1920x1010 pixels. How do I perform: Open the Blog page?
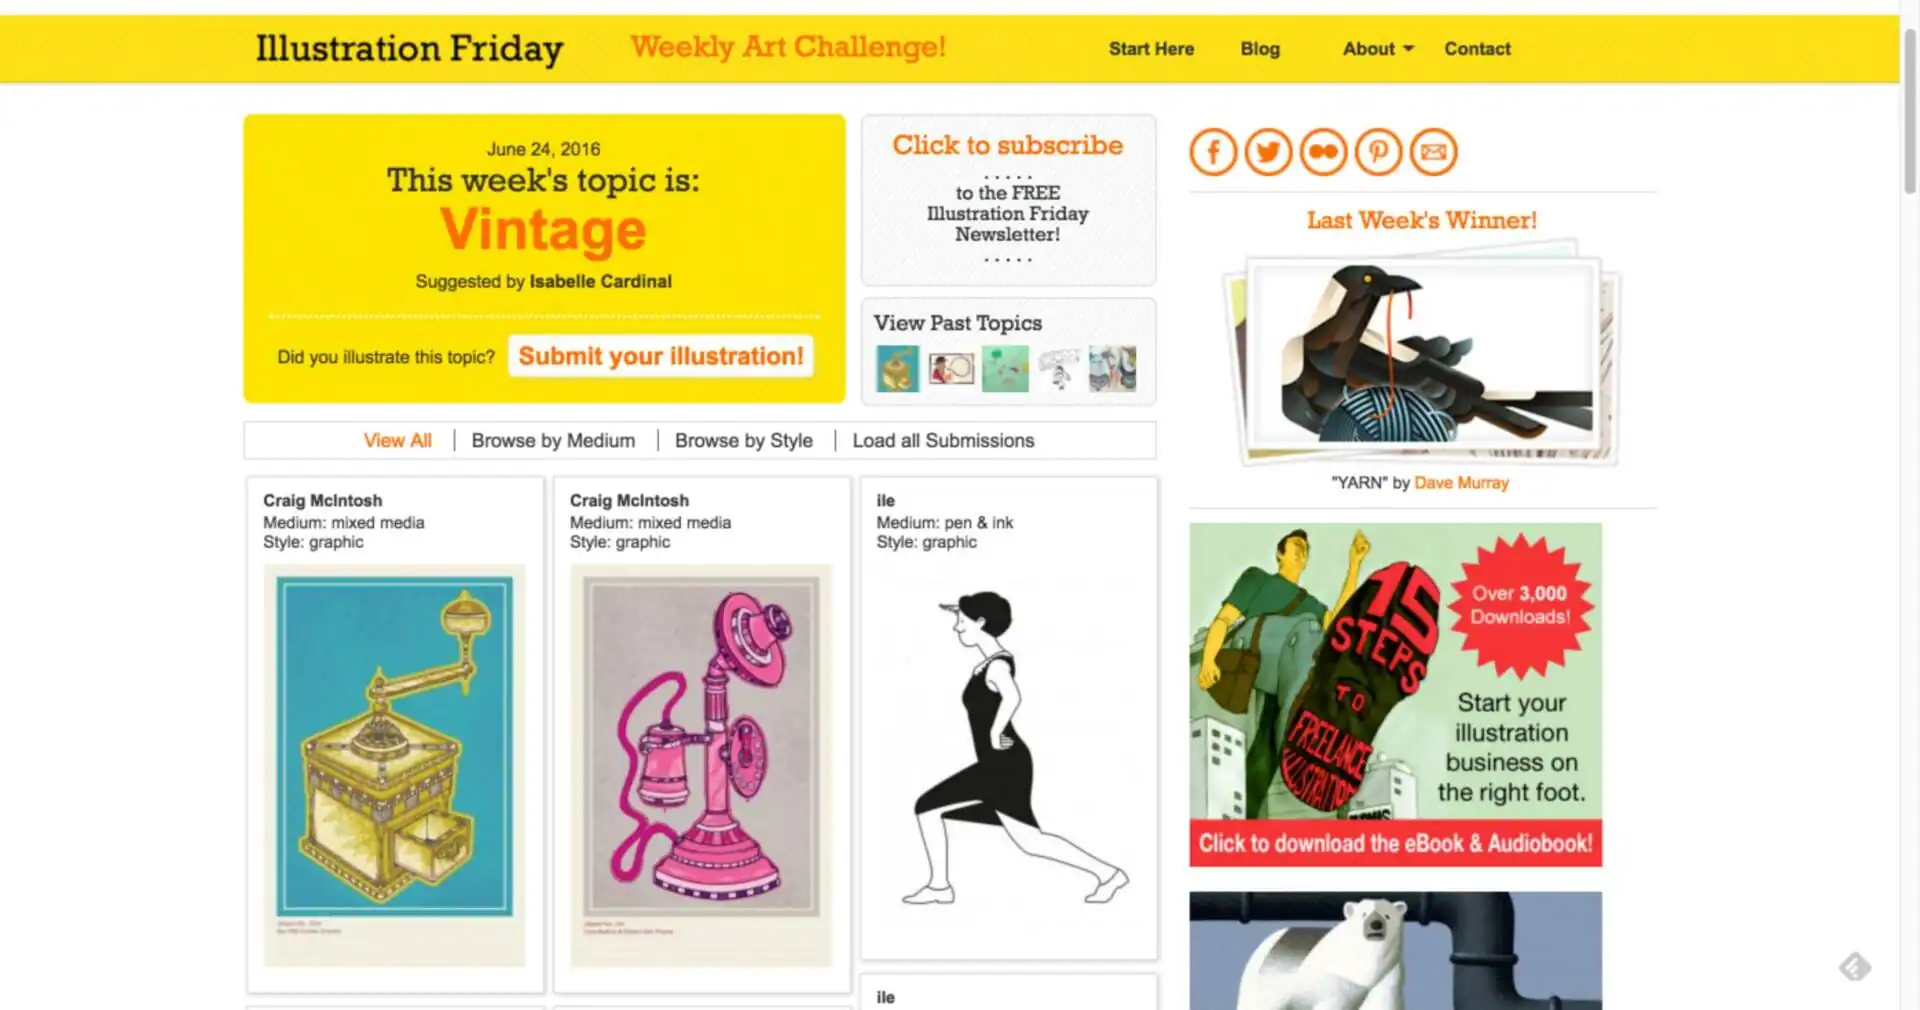(1259, 48)
